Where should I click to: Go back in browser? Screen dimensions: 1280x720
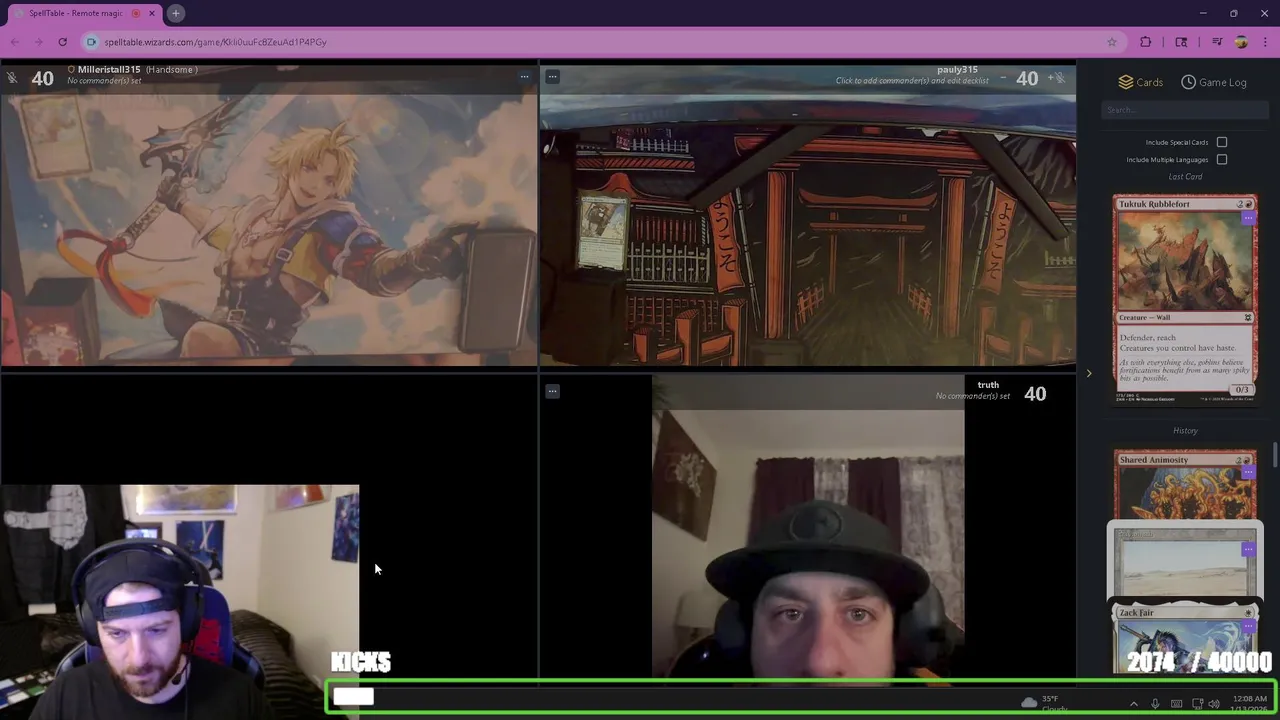point(14,42)
